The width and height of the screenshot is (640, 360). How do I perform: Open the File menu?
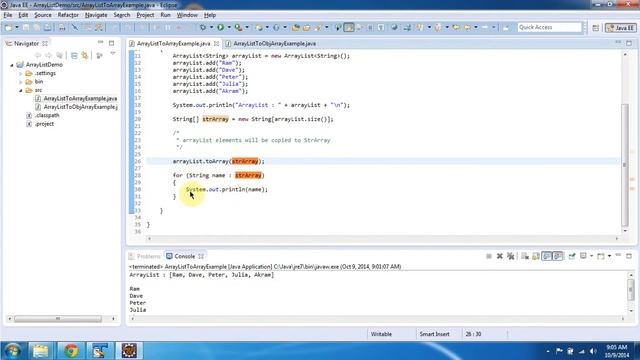tap(8, 15)
